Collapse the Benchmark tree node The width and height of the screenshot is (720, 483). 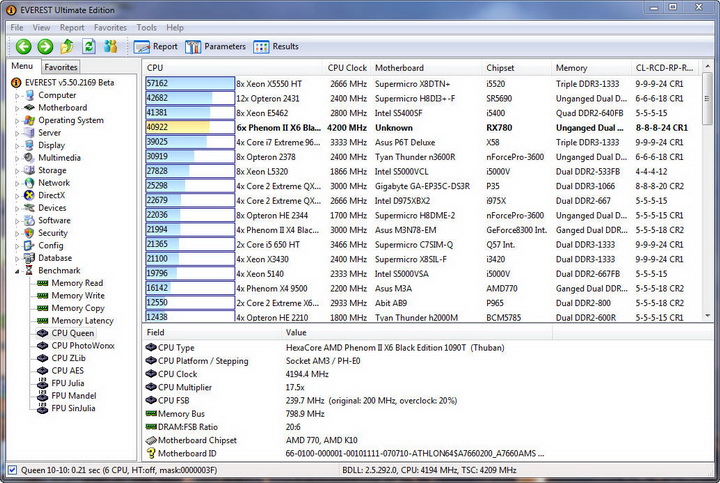[17, 271]
